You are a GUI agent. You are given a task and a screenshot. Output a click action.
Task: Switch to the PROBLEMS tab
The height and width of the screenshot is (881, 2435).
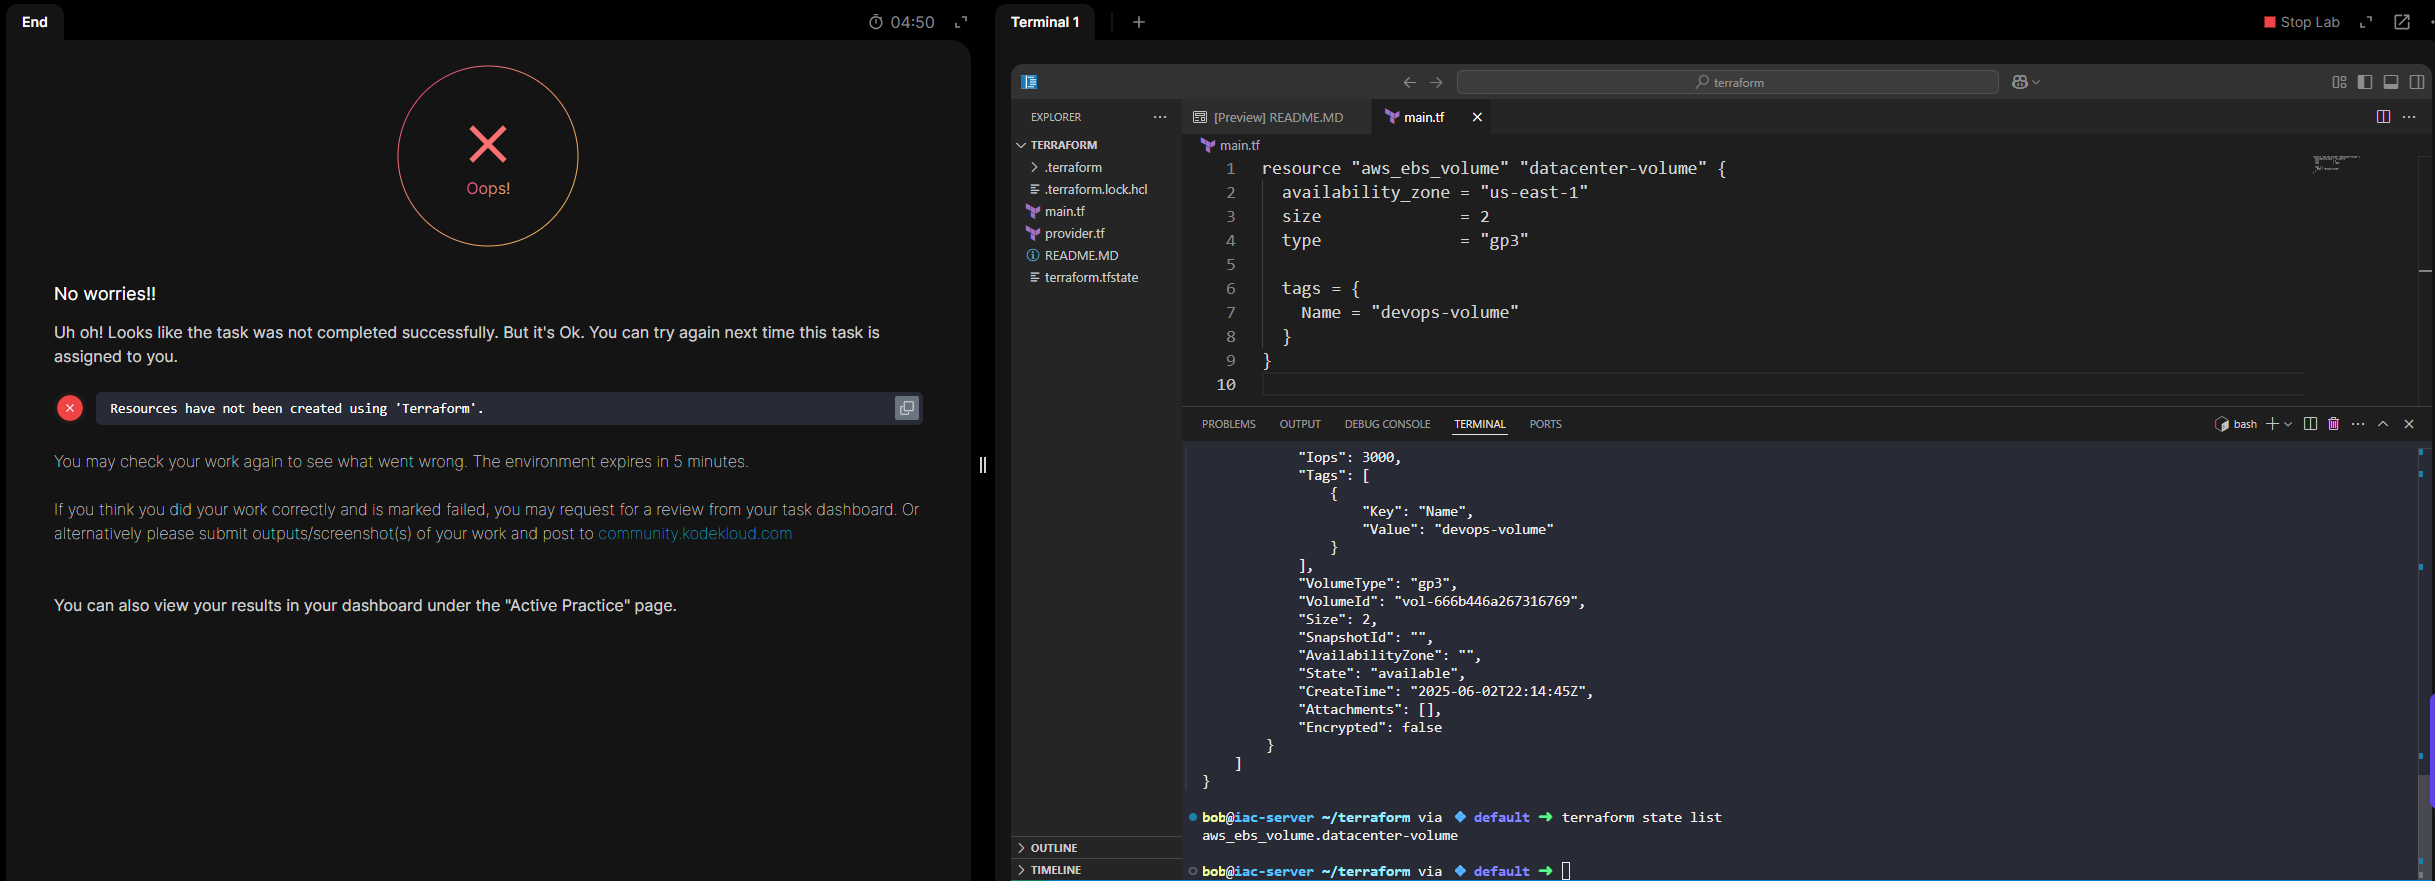(1228, 424)
